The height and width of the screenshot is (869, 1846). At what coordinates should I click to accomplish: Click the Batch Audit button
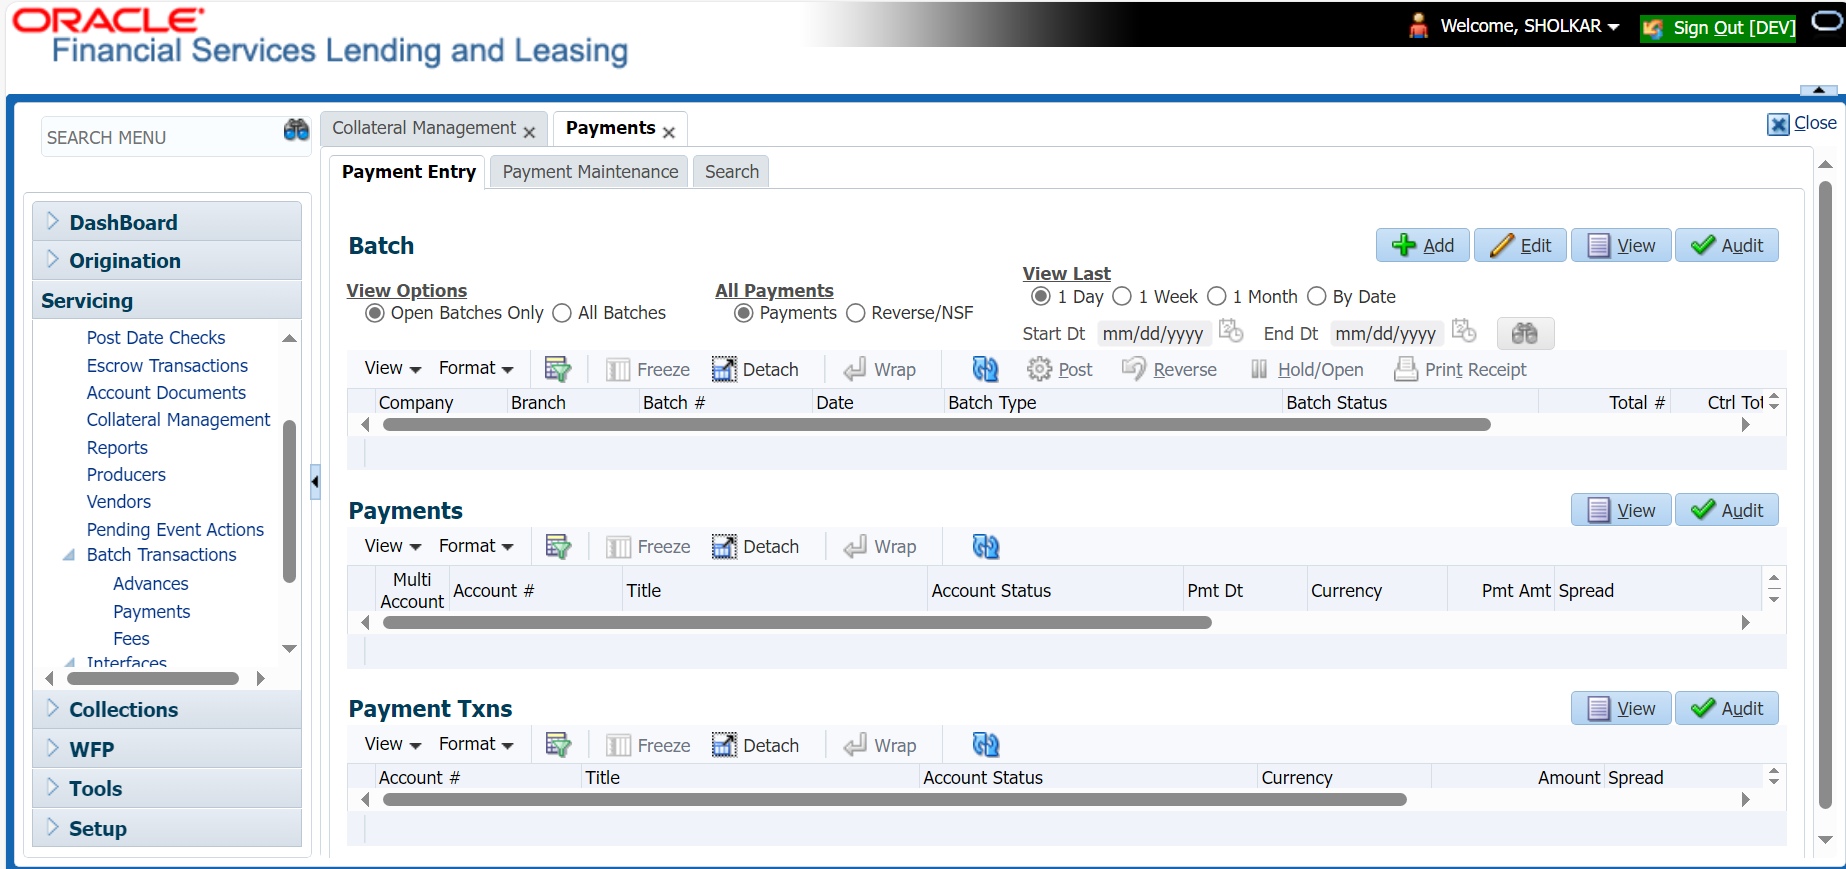coord(1727,245)
